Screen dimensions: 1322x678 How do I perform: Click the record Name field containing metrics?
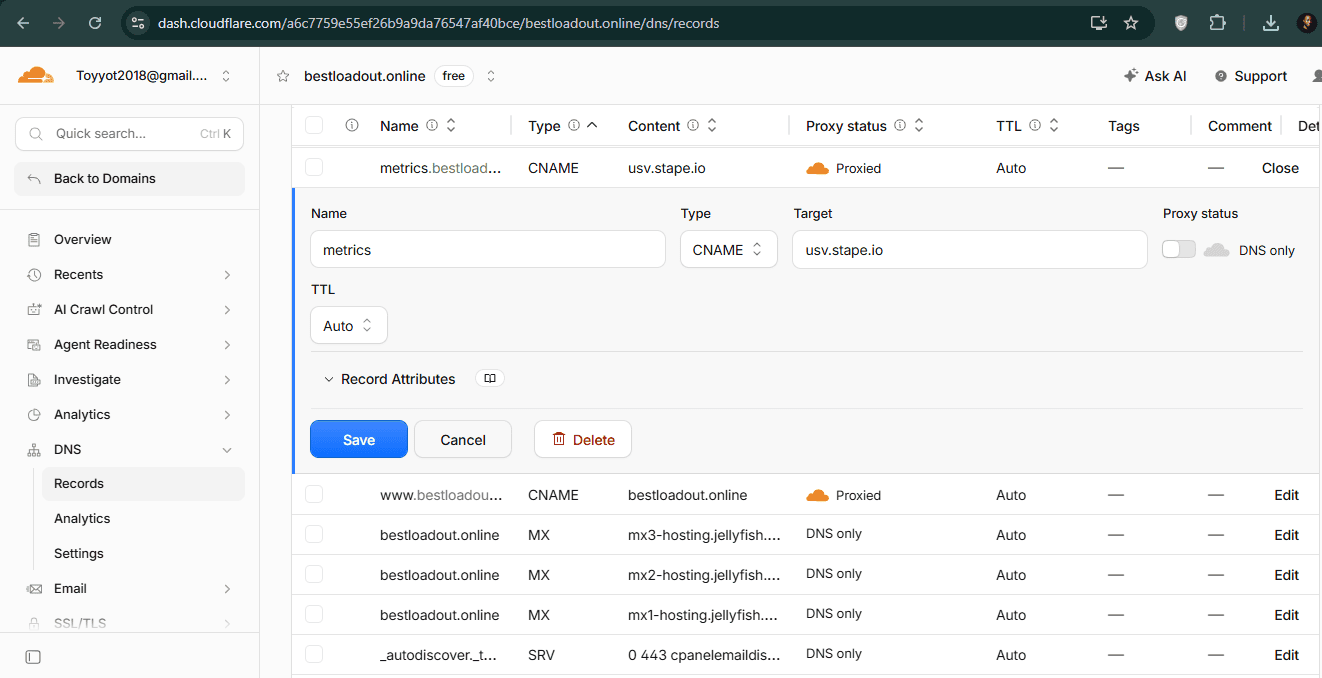click(x=488, y=249)
